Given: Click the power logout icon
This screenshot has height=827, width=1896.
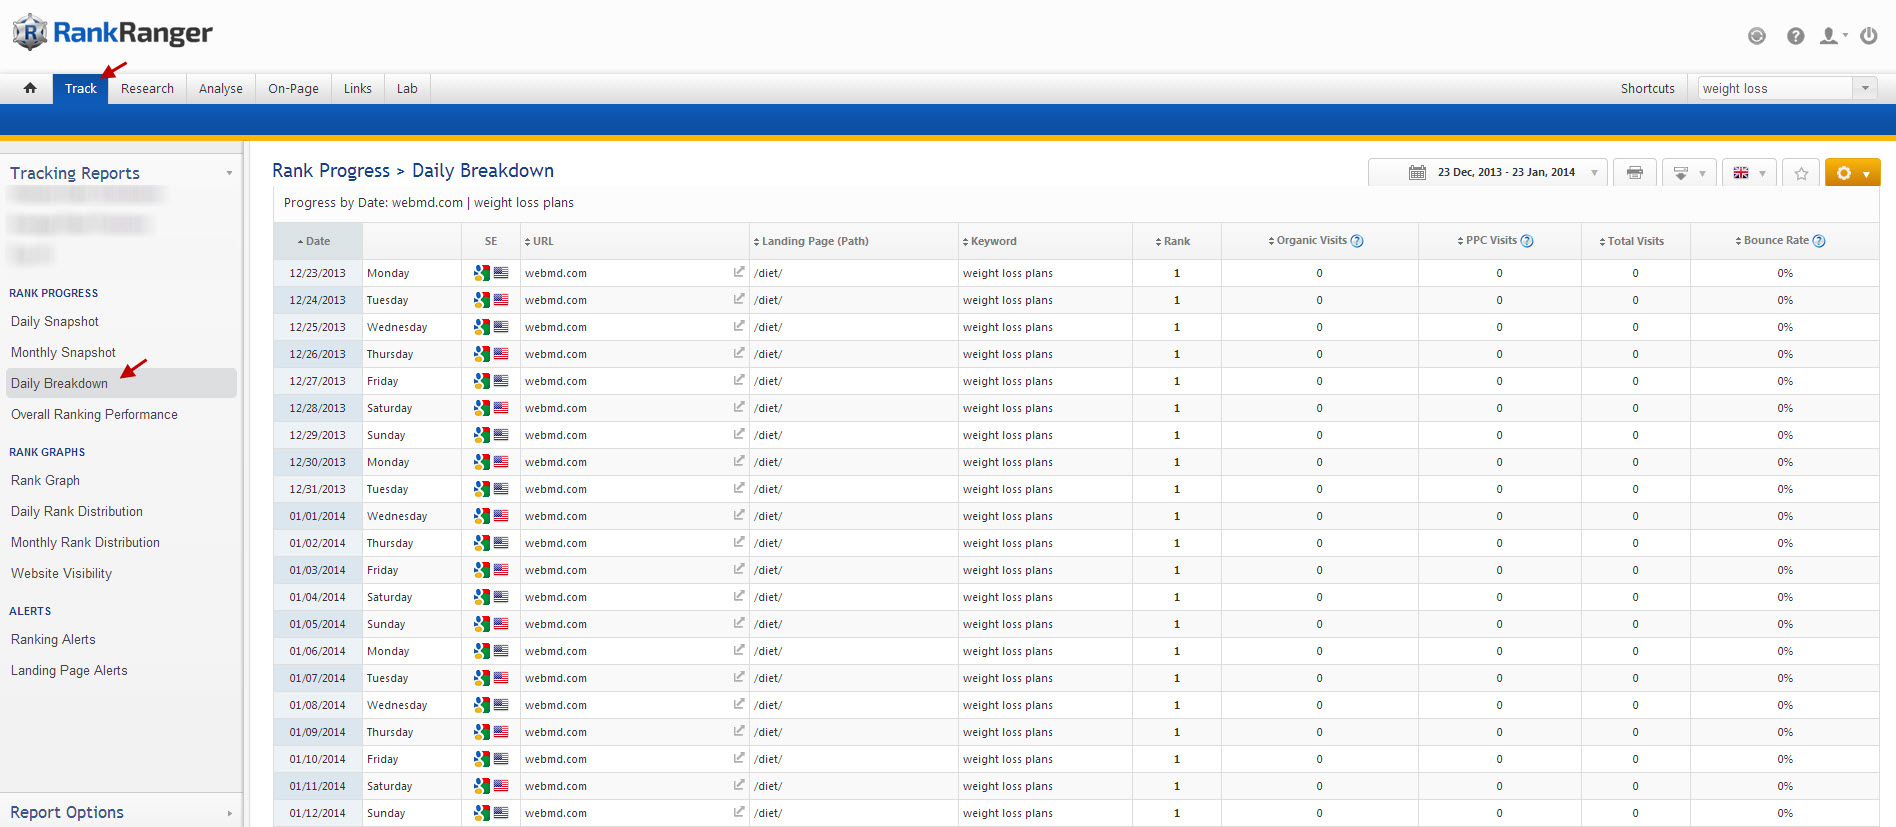Looking at the screenshot, I should tap(1868, 36).
